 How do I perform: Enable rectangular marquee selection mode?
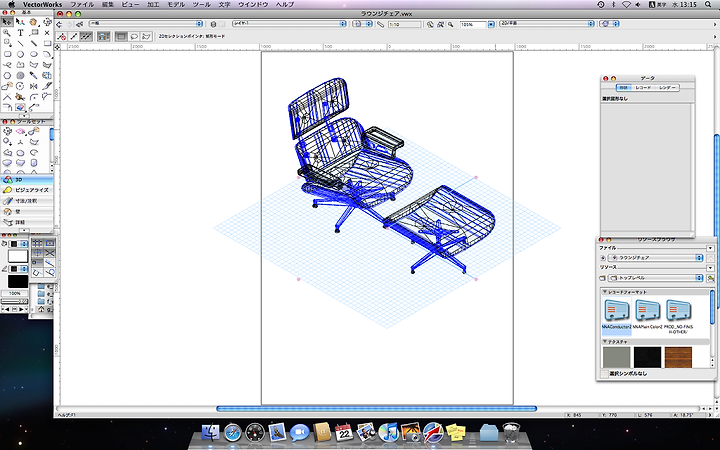pos(121,36)
